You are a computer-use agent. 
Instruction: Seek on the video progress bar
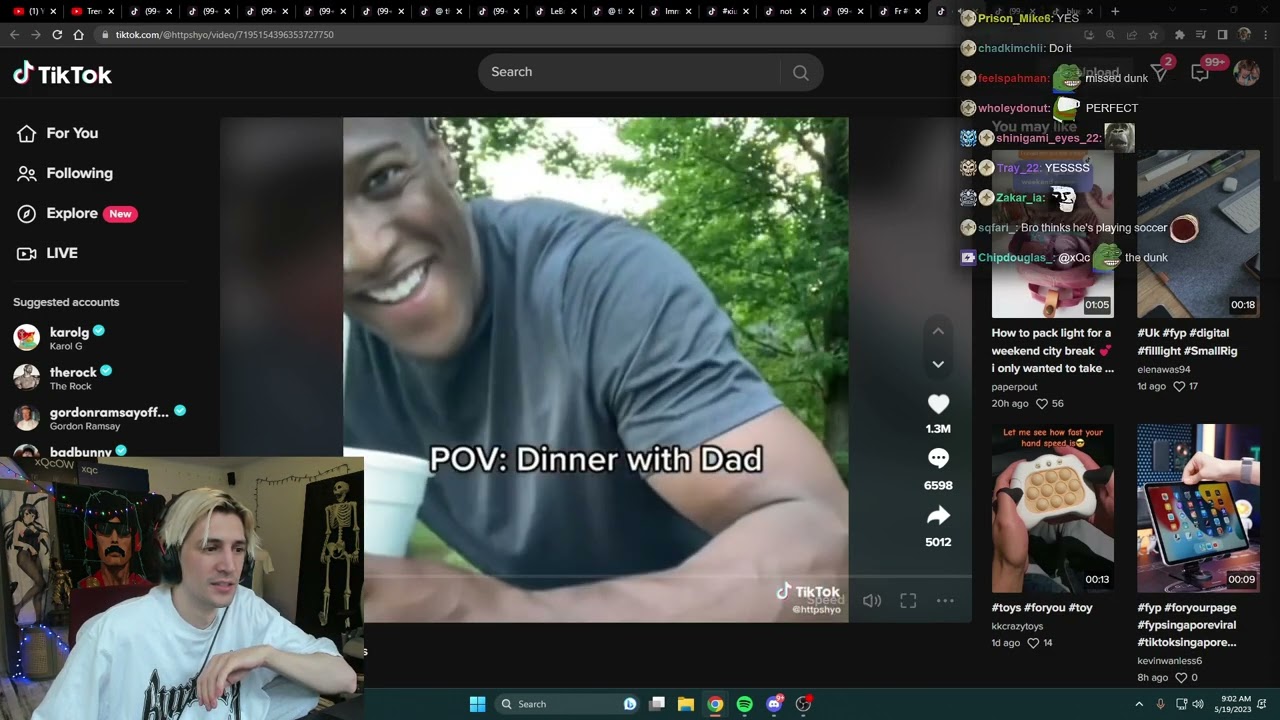coord(668,577)
